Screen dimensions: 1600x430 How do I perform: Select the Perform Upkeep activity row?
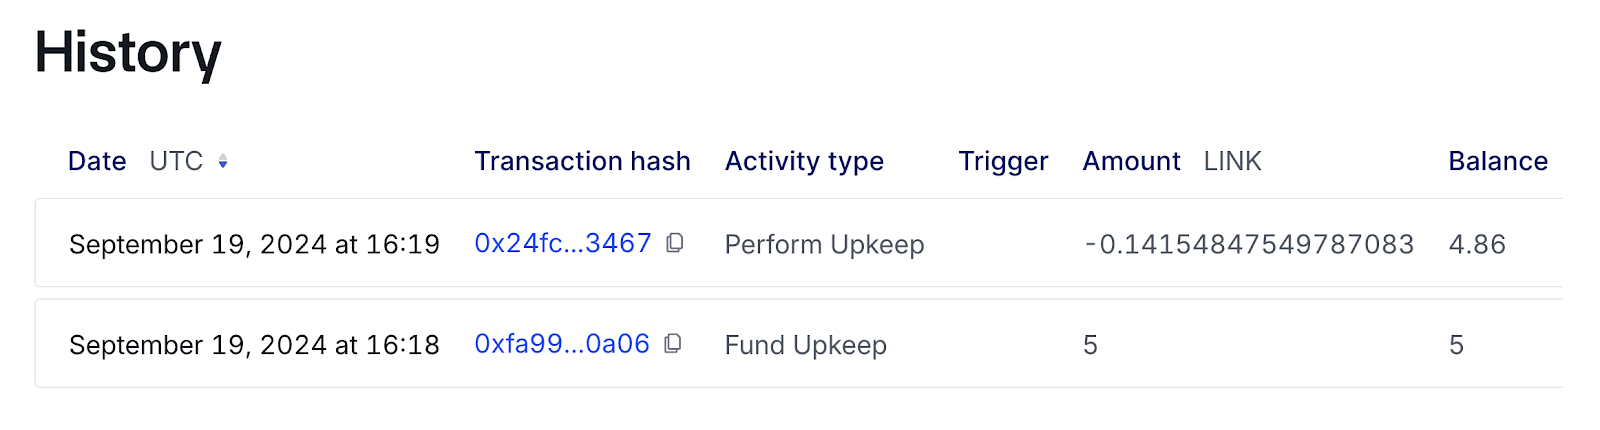824,244
